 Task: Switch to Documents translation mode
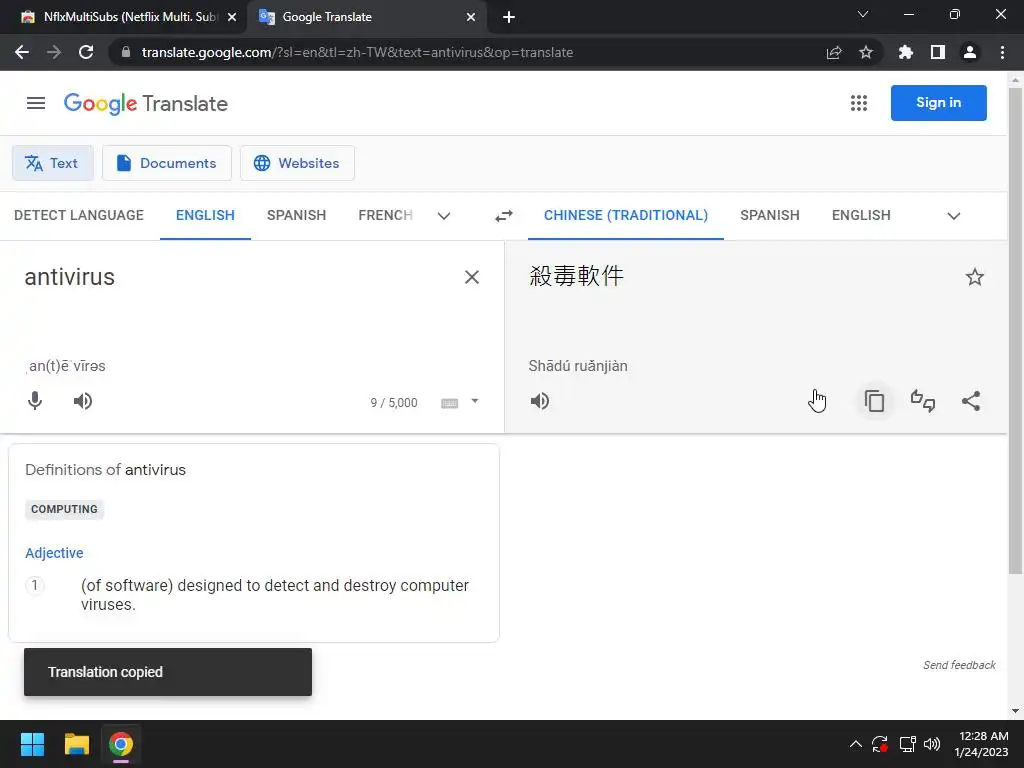[x=167, y=163]
